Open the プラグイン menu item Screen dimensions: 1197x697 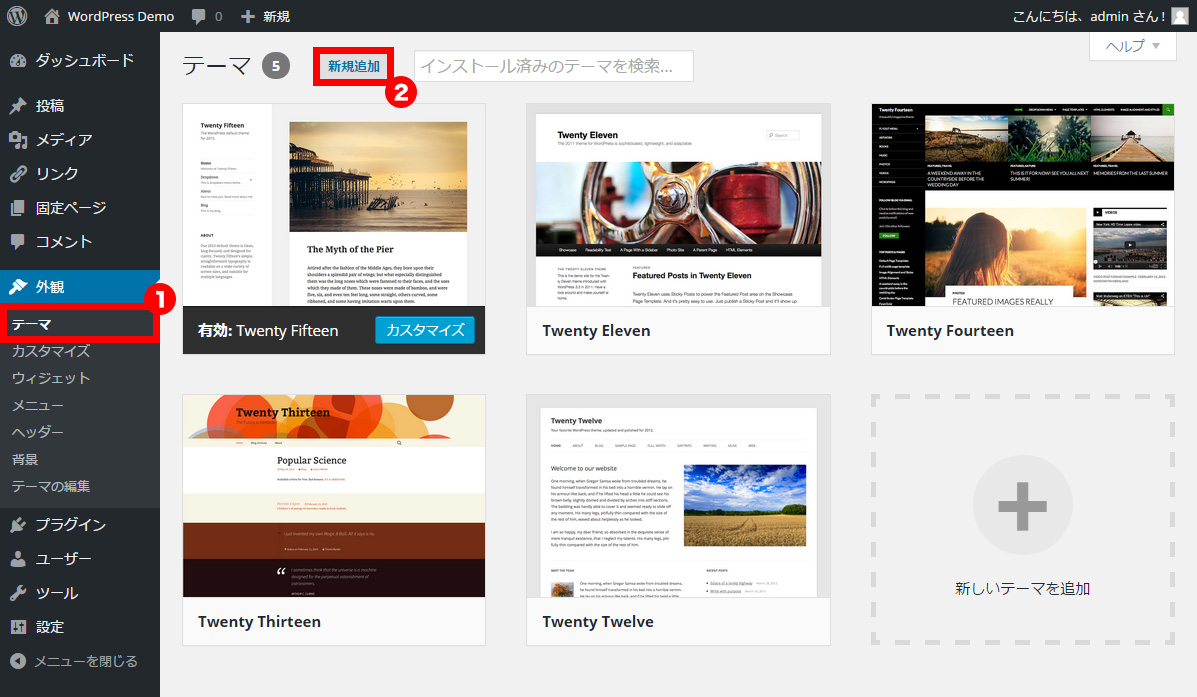tap(79, 525)
